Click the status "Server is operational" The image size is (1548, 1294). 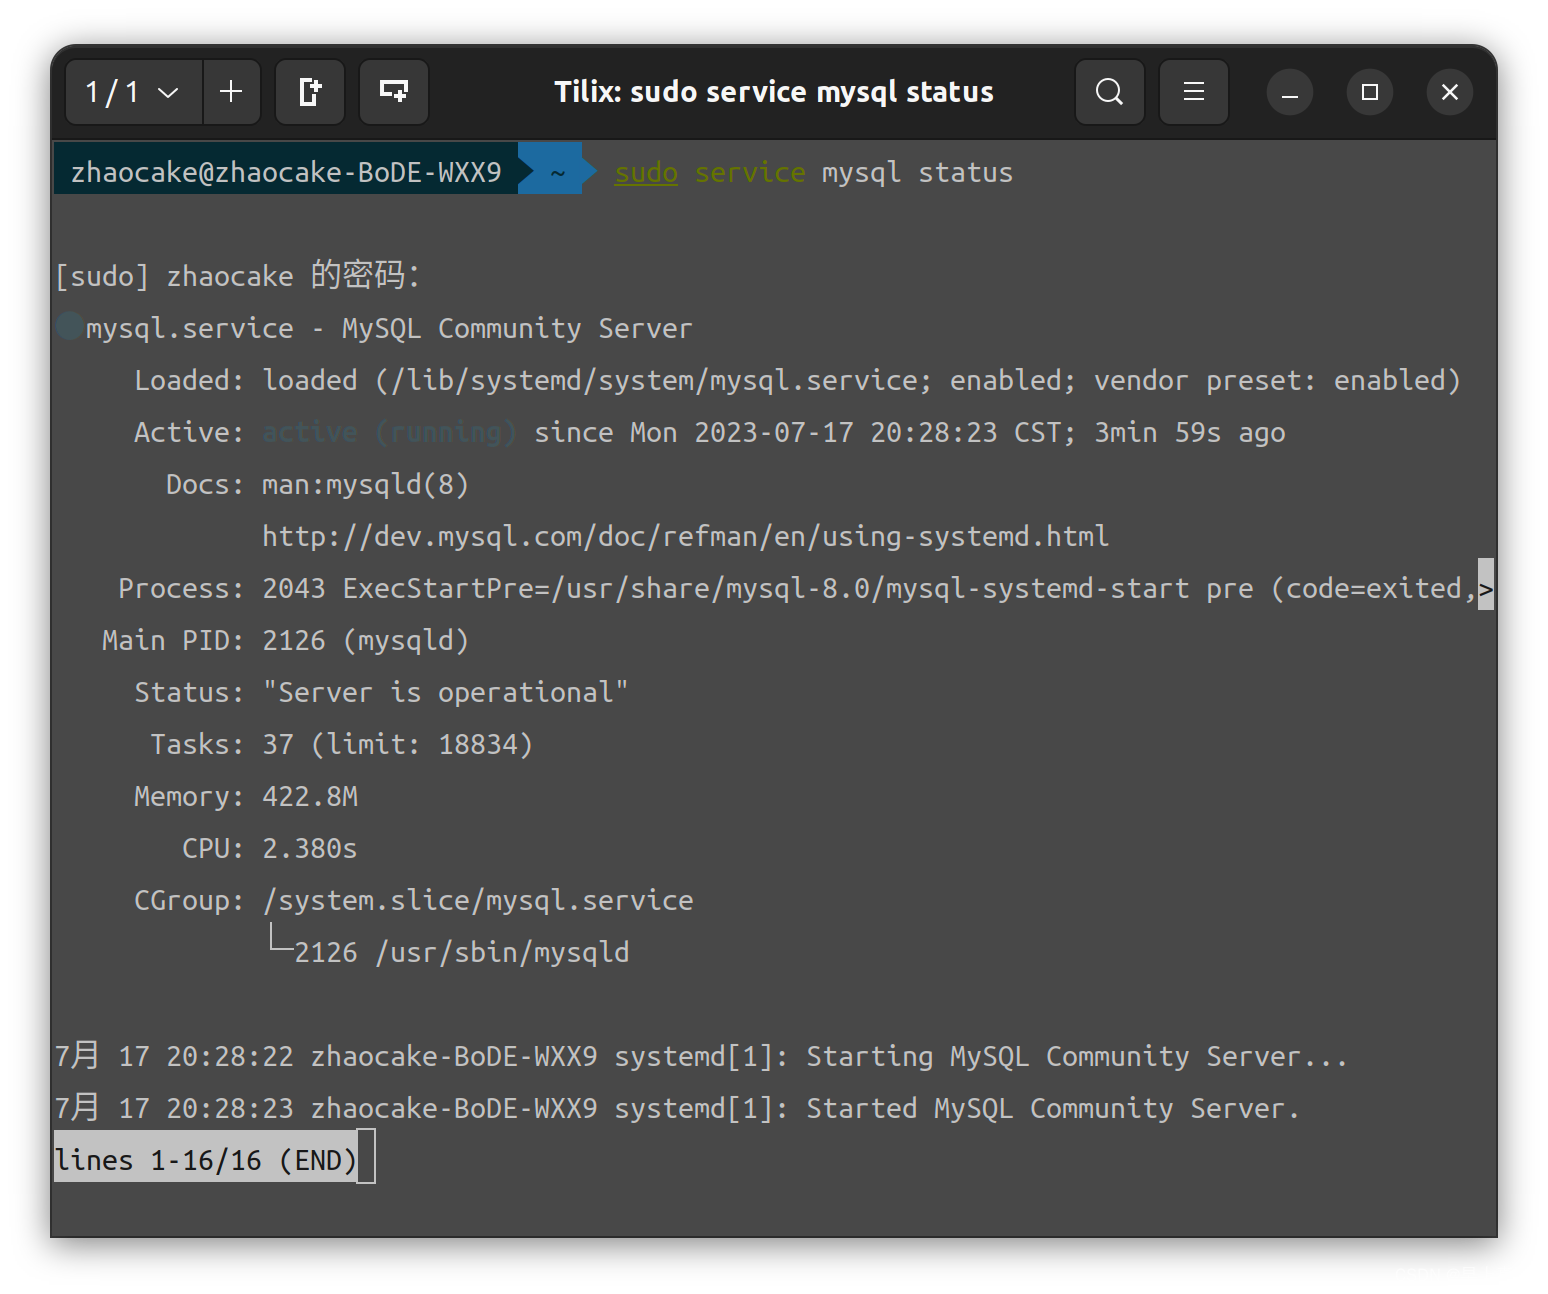tap(445, 692)
